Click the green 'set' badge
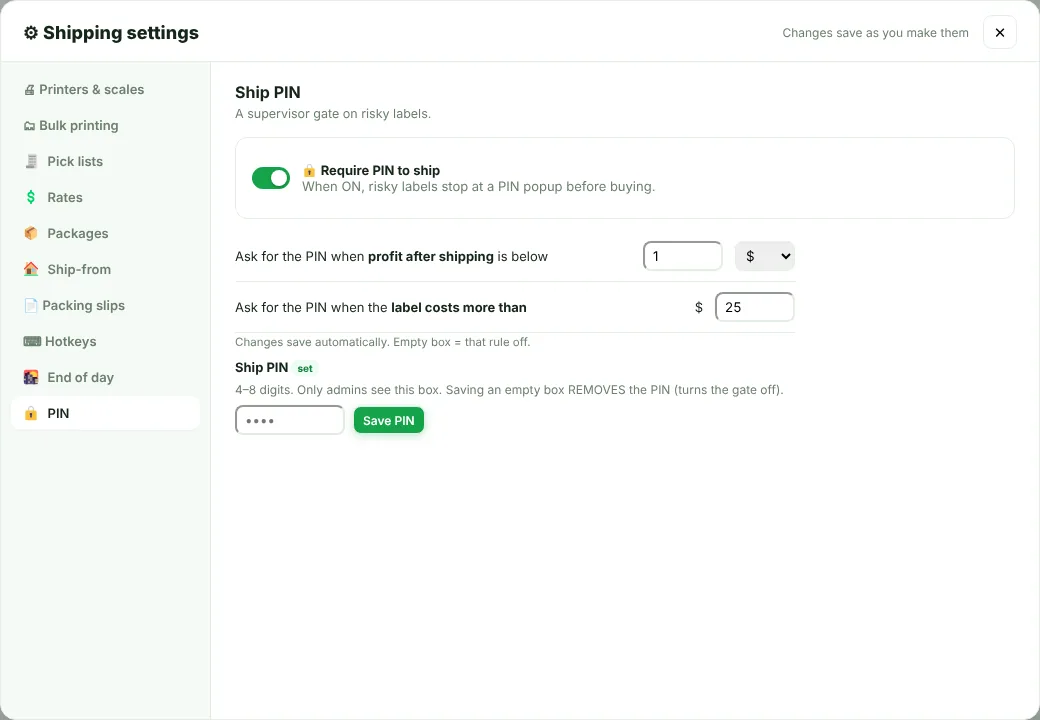Image resolution: width=1040 pixels, height=720 pixels. coord(305,369)
